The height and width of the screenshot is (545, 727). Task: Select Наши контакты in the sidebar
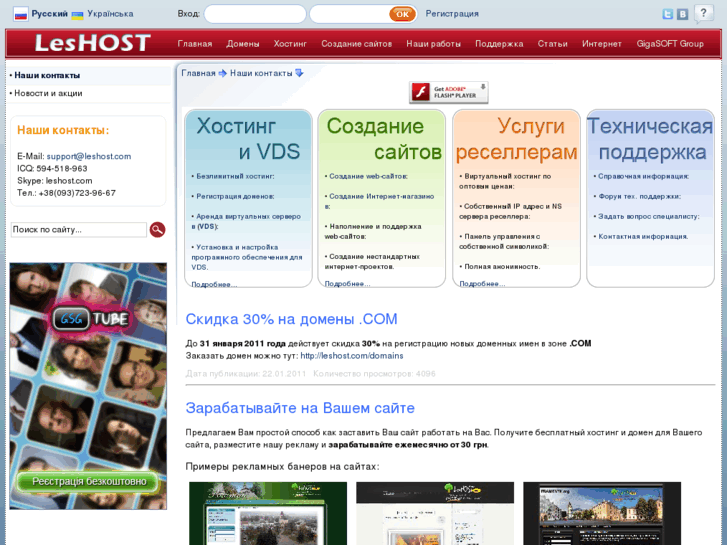(x=47, y=75)
